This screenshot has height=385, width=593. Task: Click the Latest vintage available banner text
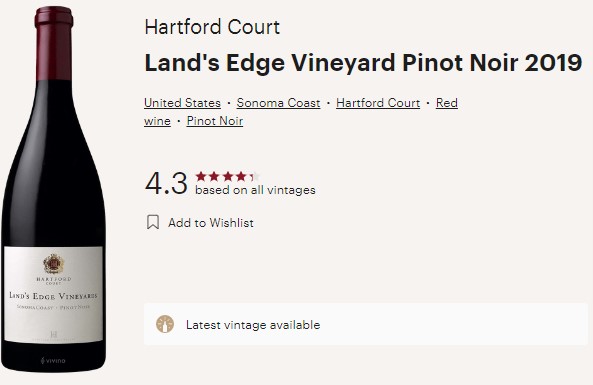pyautogui.click(x=253, y=325)
